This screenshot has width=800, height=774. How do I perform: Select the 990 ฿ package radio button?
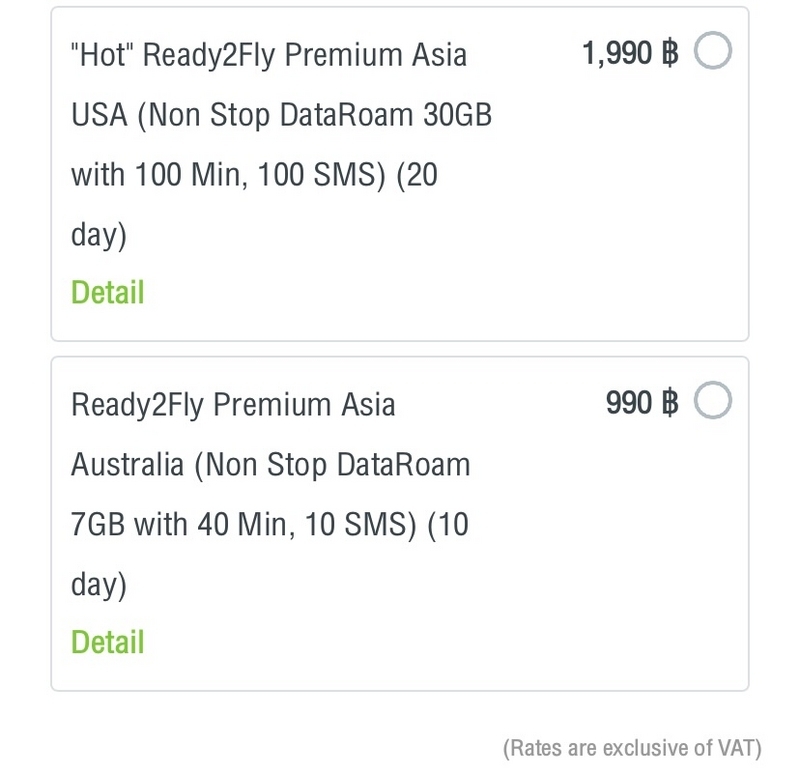pyautogui.click(x=712, y=400)
